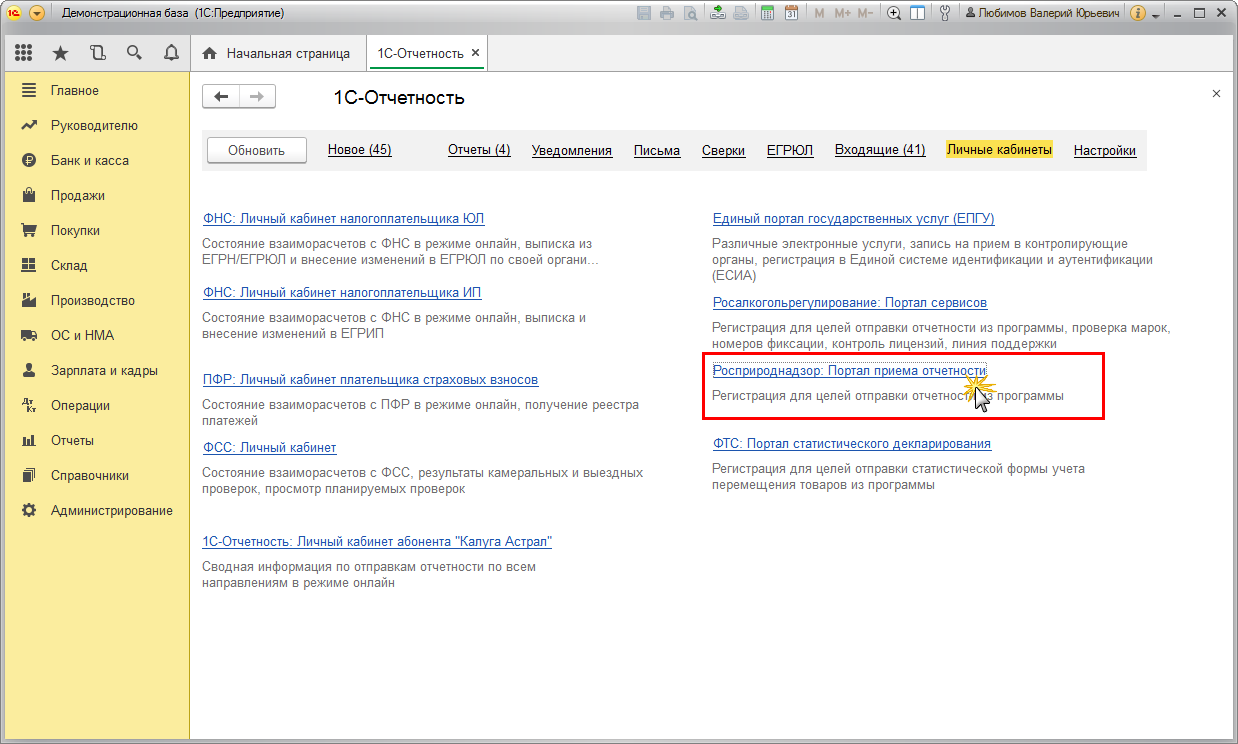Open 1С-Отчетность: Личный кабинет абонента Калуга Астрал

click(x=377, y=542)
